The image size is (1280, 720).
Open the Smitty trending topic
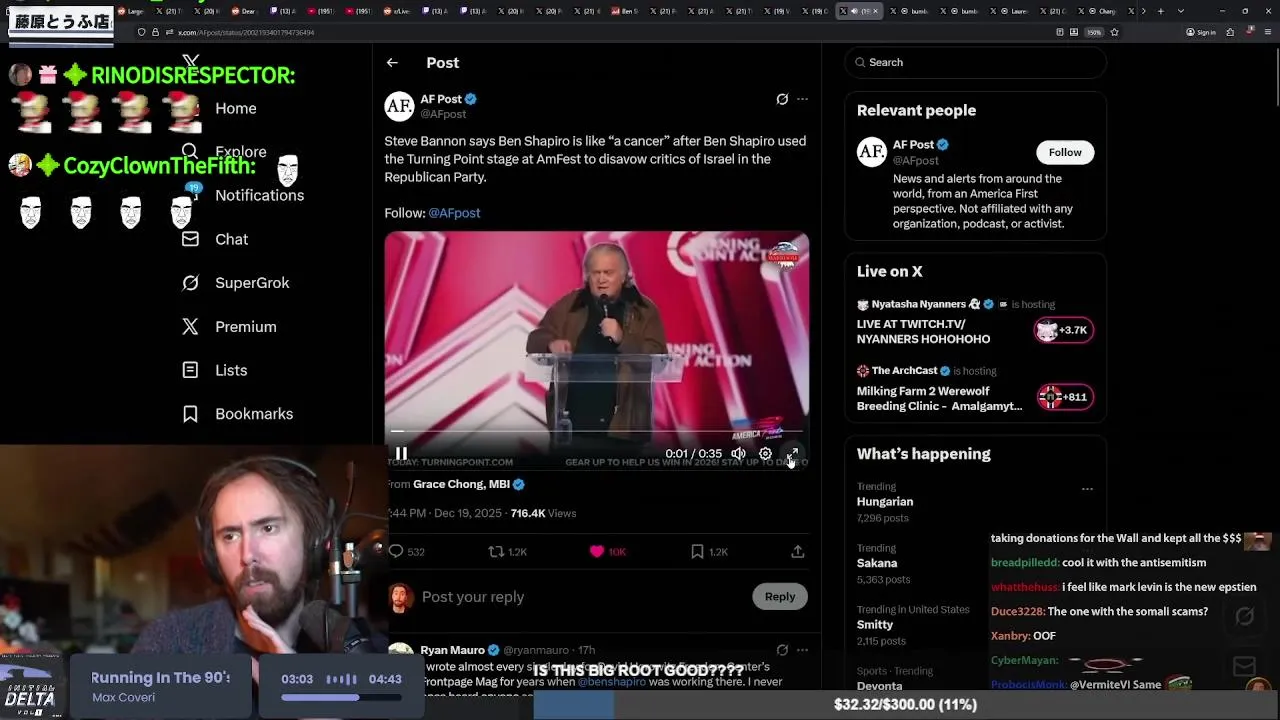pyautogui.click(x=875, y=625)
